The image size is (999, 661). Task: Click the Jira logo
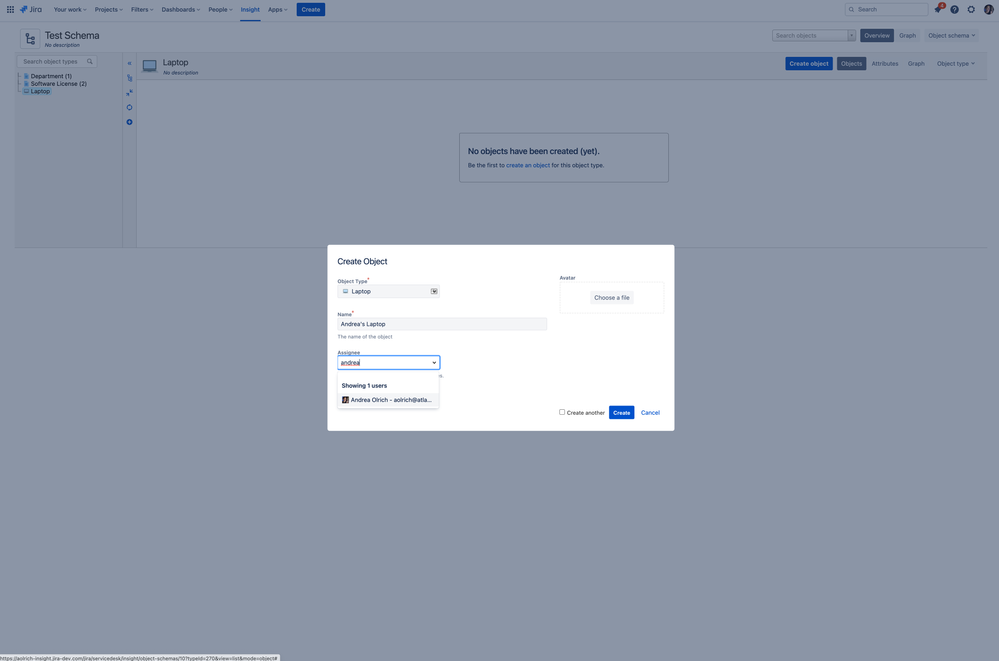tap(31, 10)
